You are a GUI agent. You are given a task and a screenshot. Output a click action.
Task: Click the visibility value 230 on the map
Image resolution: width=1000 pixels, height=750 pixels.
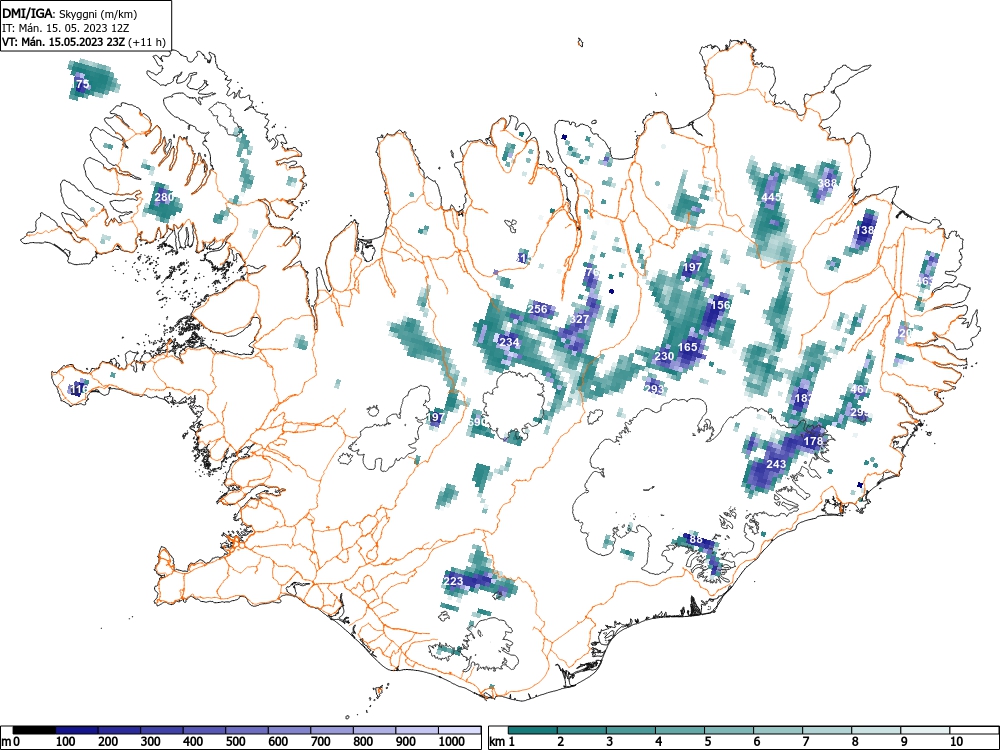664,356
